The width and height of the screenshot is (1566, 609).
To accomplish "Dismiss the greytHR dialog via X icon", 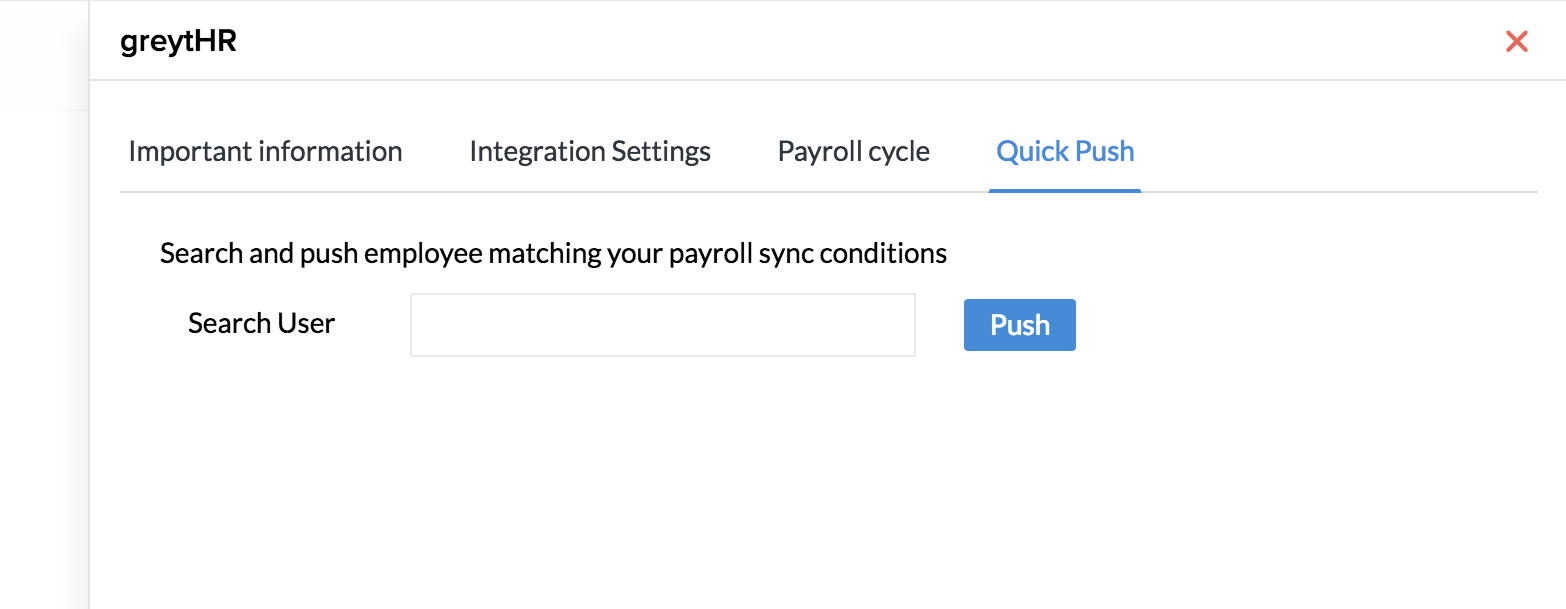I will (x=1516, y=41).
